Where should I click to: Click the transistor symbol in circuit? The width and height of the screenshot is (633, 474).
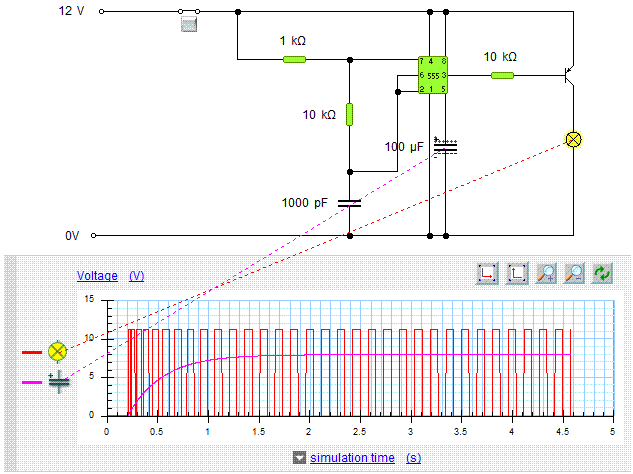(568, 74)
